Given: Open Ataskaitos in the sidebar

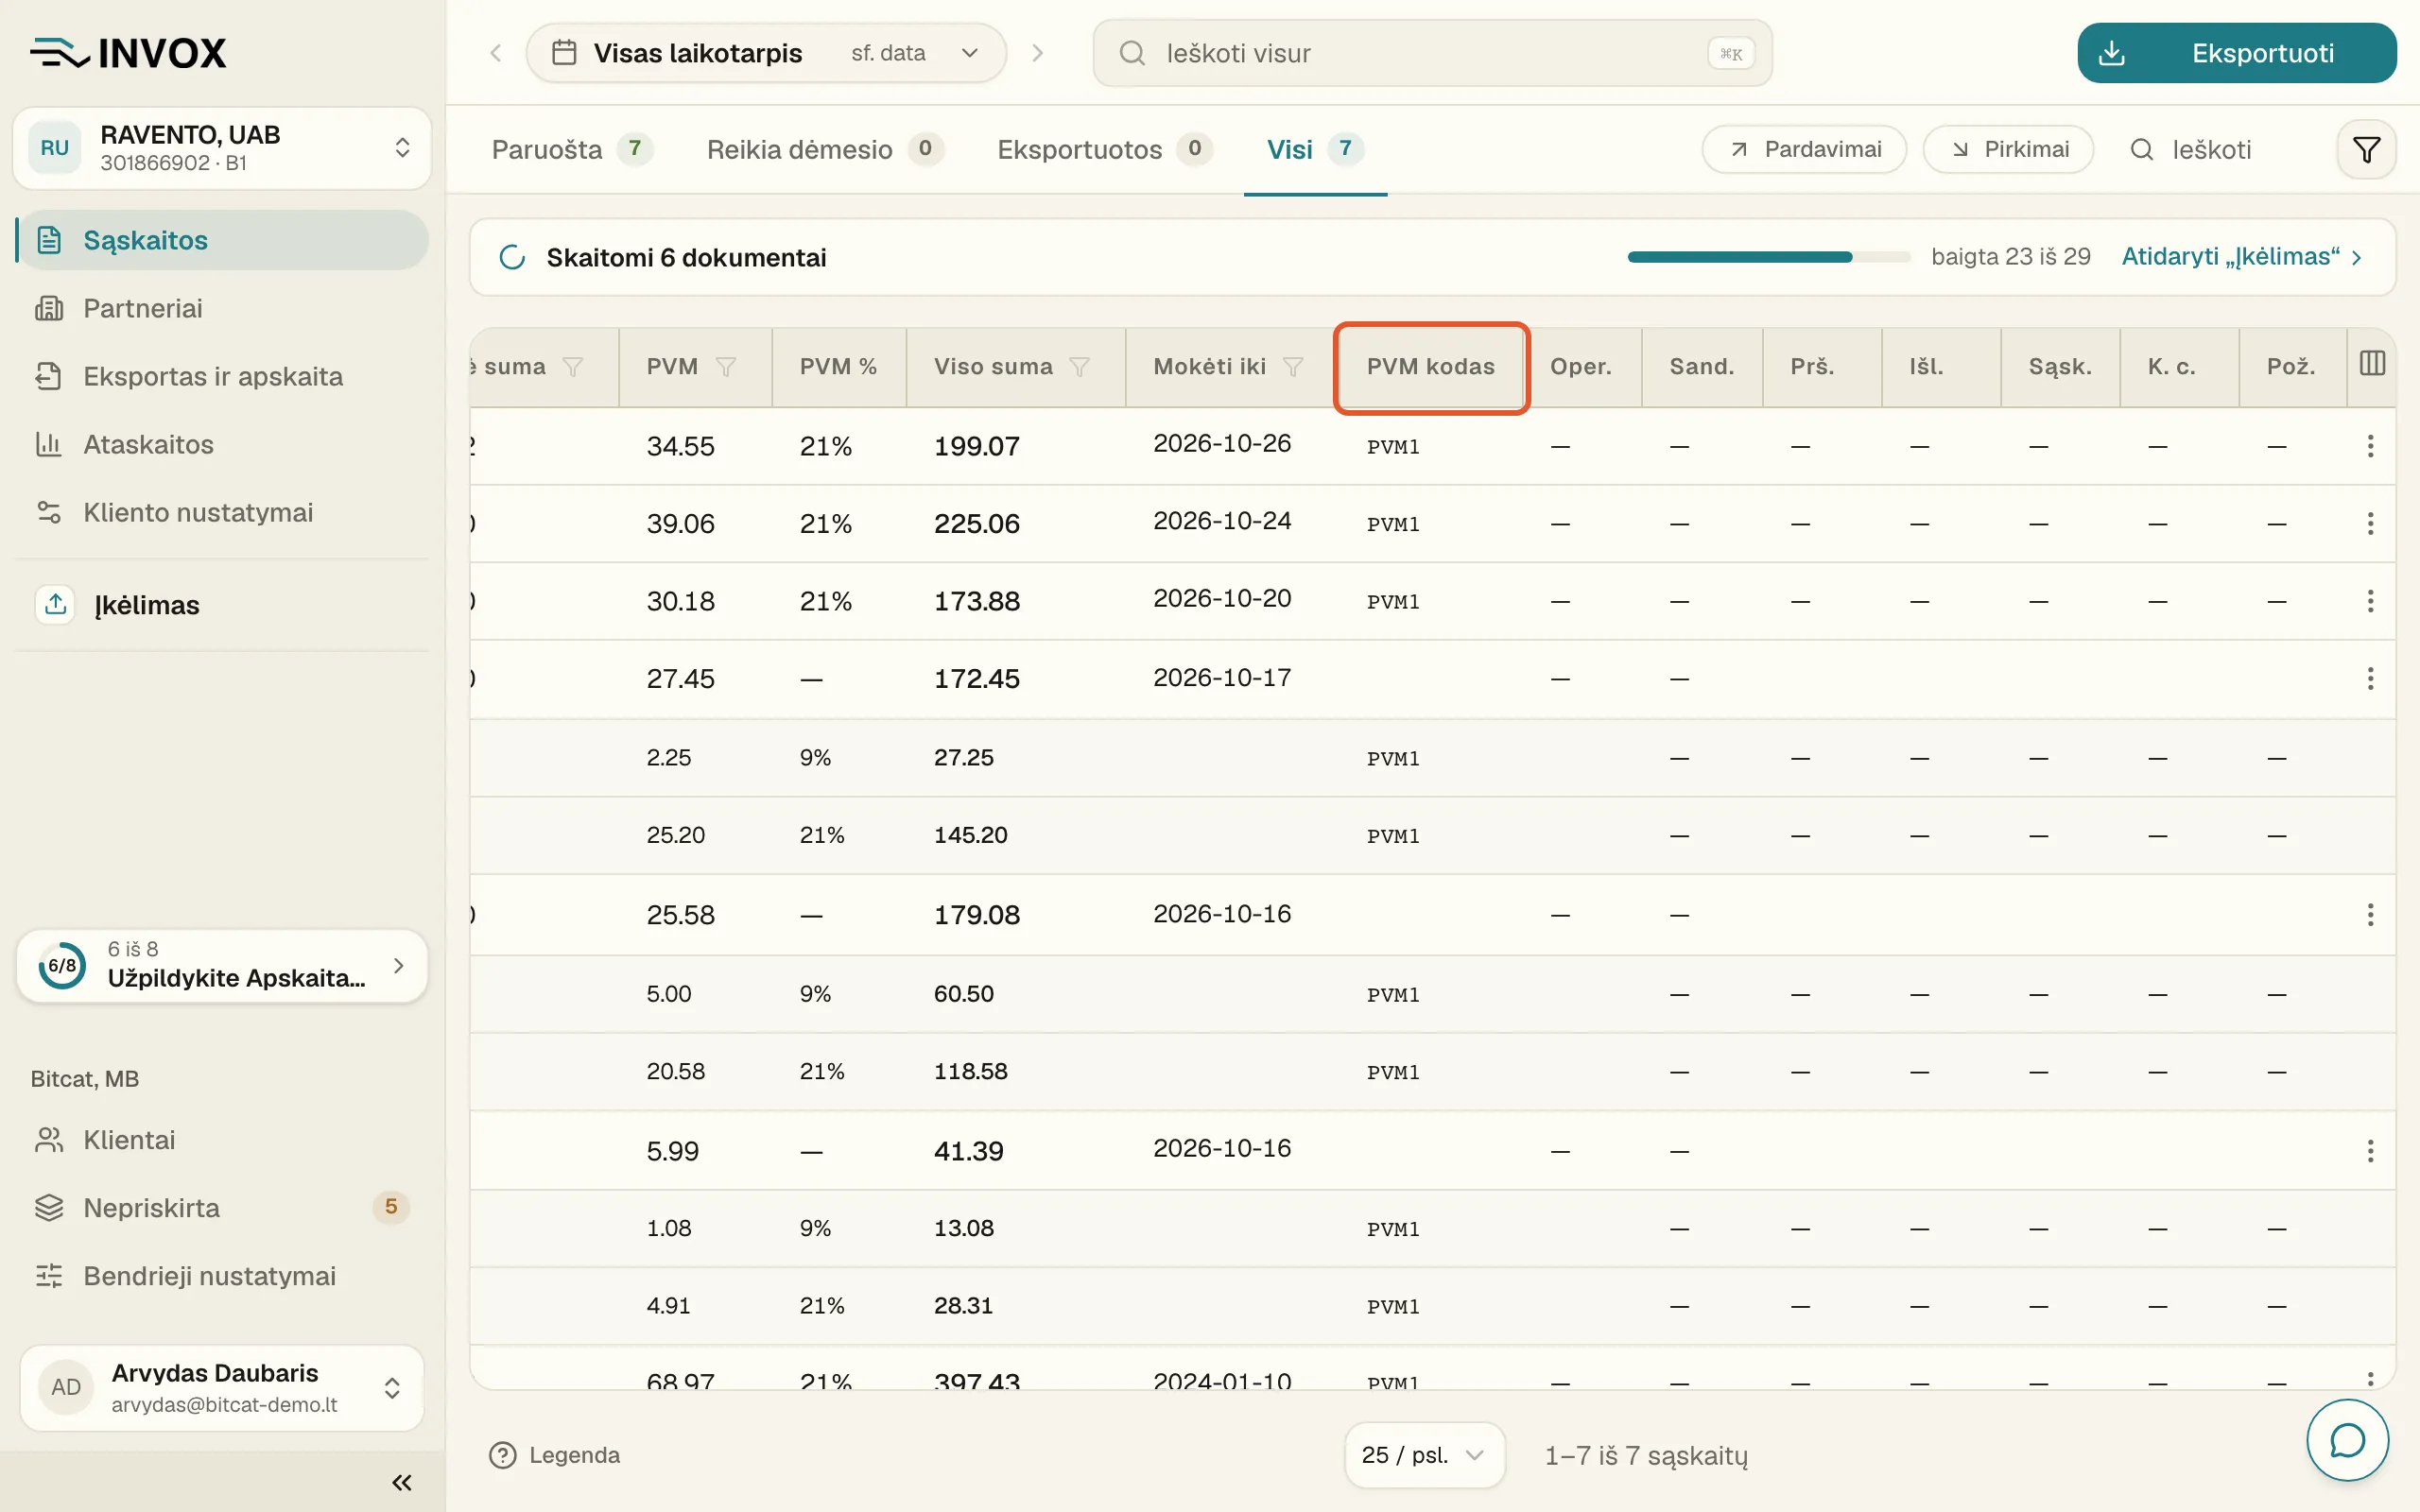Looking at the screenshot, I should tap(222, 444).
